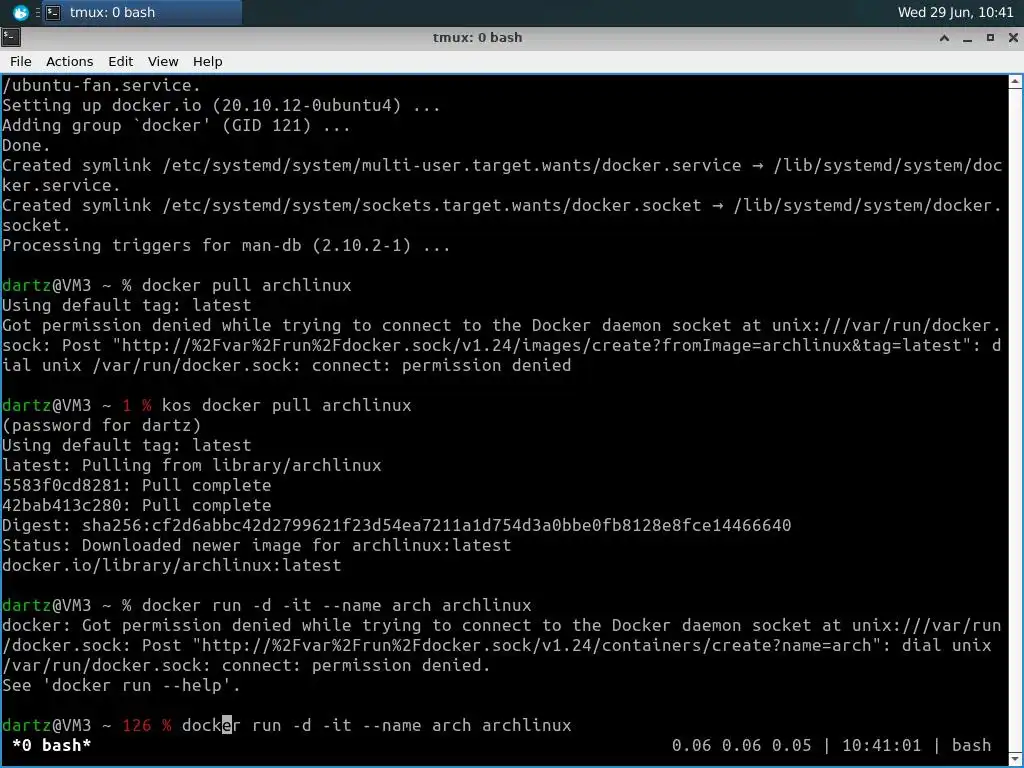Viewport: 1024px width, 768px height.
Task: Open the Edit menu
Action: click(120, 61)
